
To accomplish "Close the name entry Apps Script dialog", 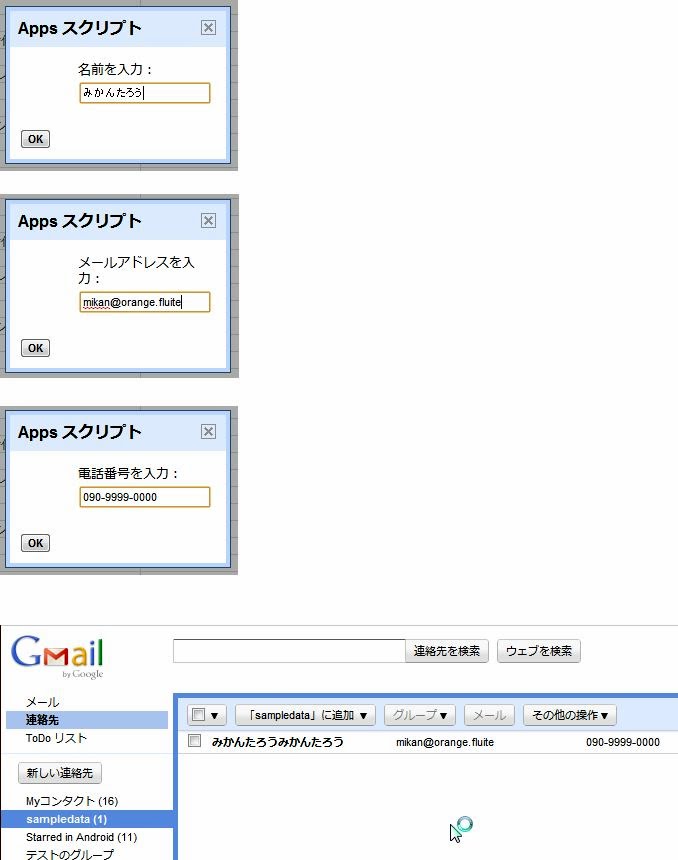I will pos(208,28).
